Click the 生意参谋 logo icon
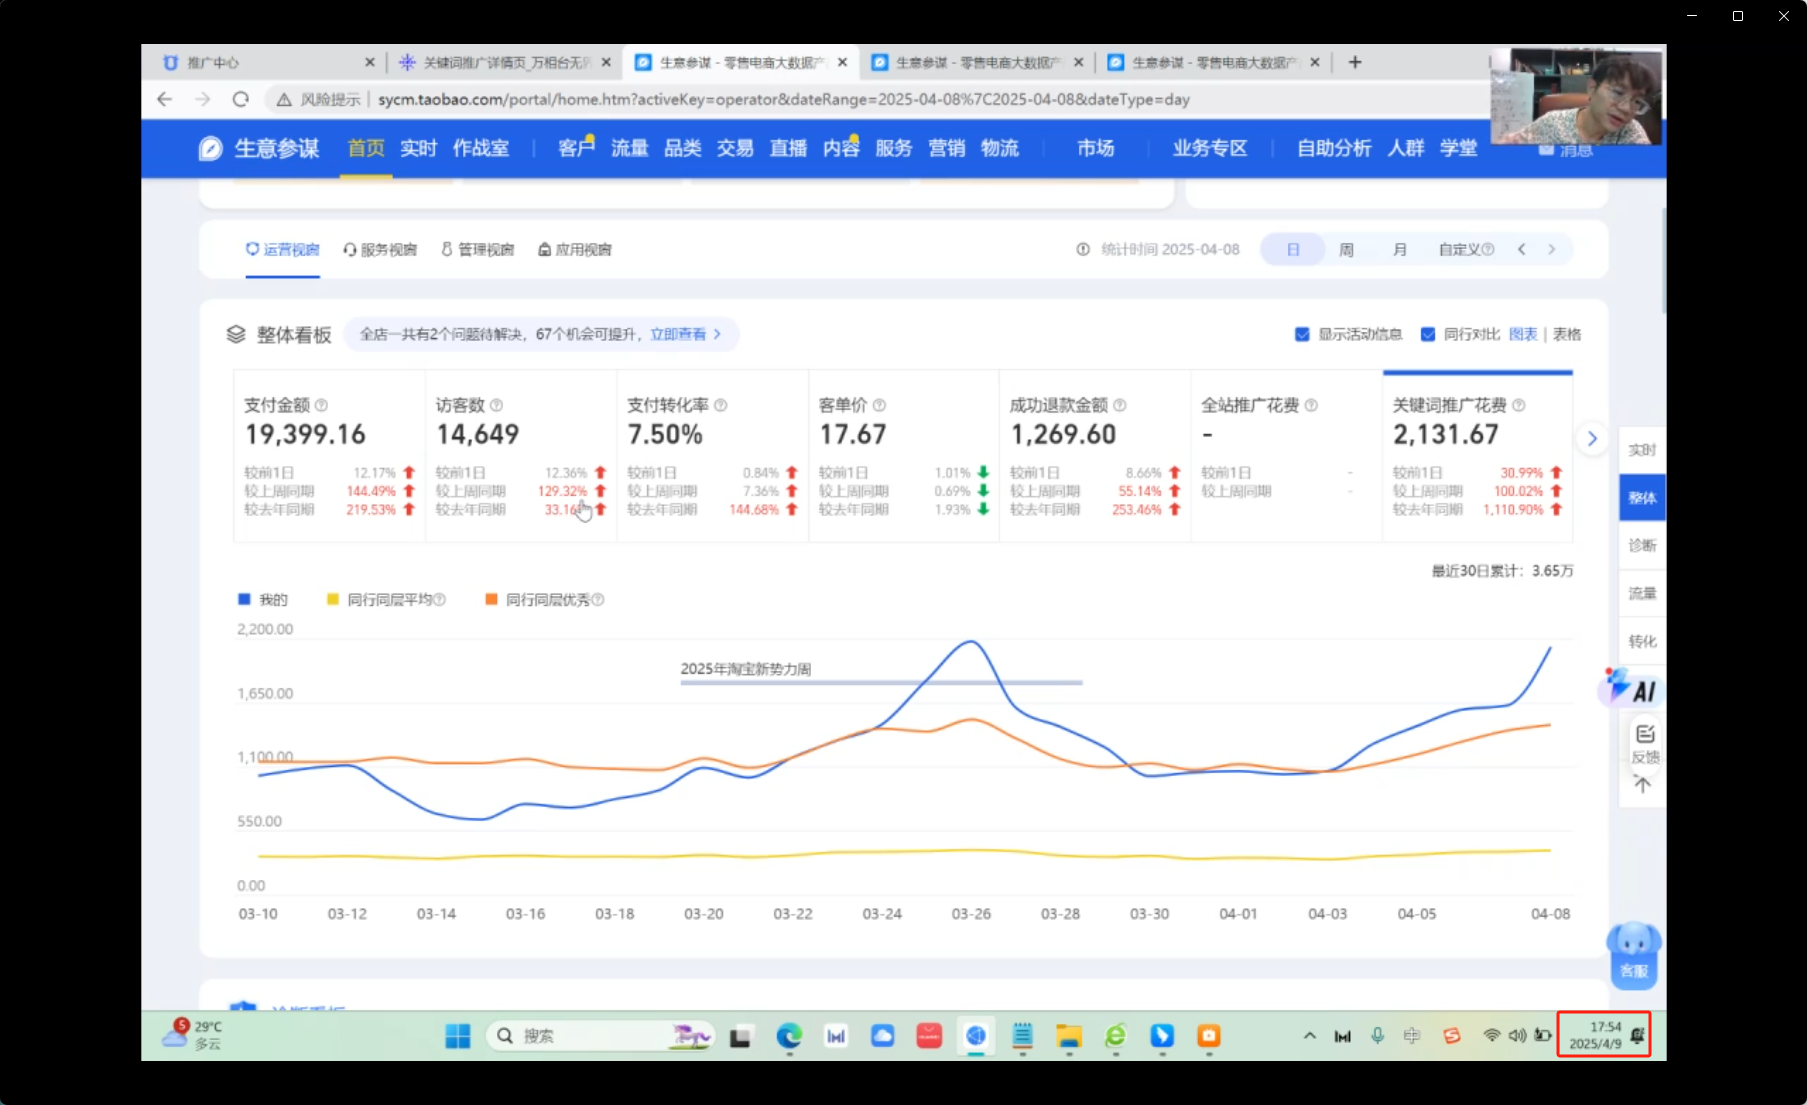The width and height of the screenshot is (1807, 1105). coord(210,149)
